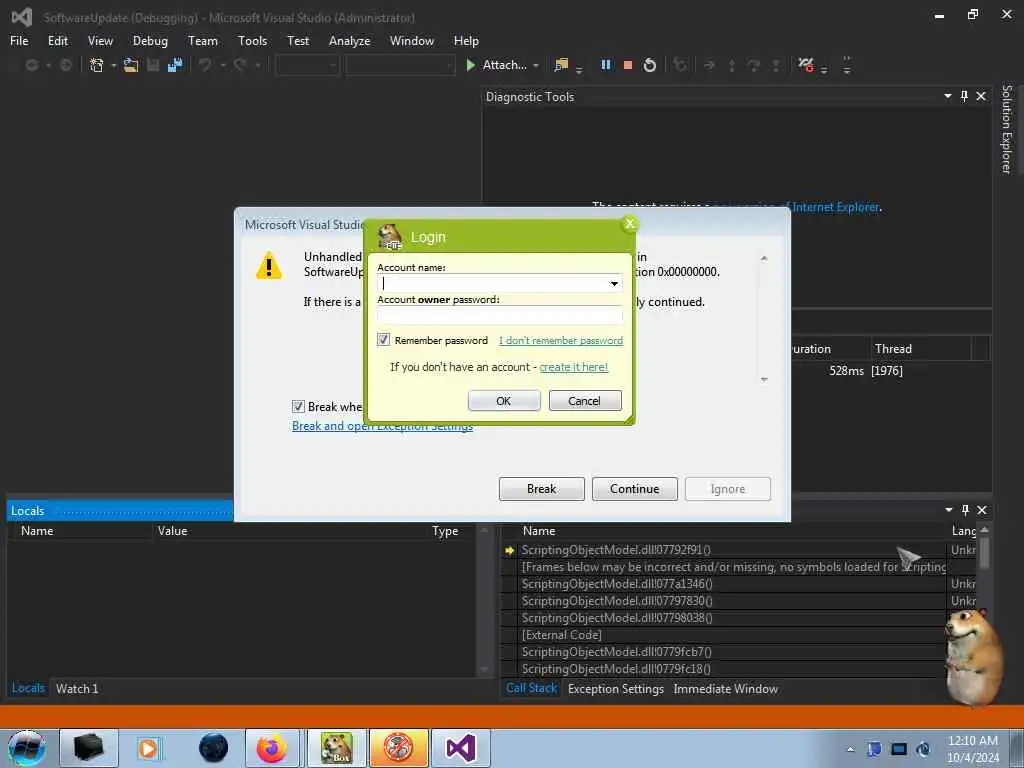Image resolution: width=1024 pixels, height=768 pixels.
Task: Click the exception message scroll down arrow
Action: (x=764, y=379)
